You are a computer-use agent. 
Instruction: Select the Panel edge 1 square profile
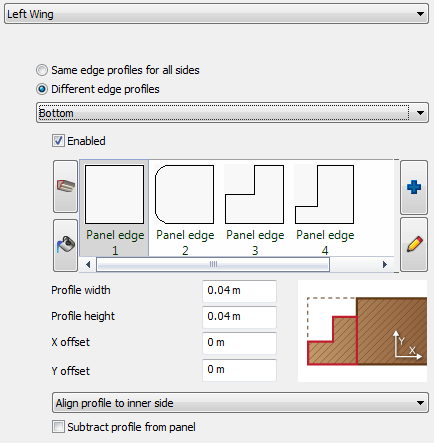point(114,208)
